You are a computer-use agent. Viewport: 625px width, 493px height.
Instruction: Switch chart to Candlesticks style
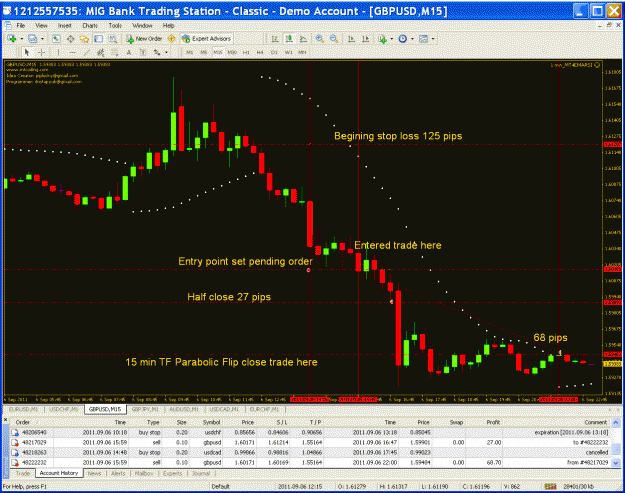point(289,39)
